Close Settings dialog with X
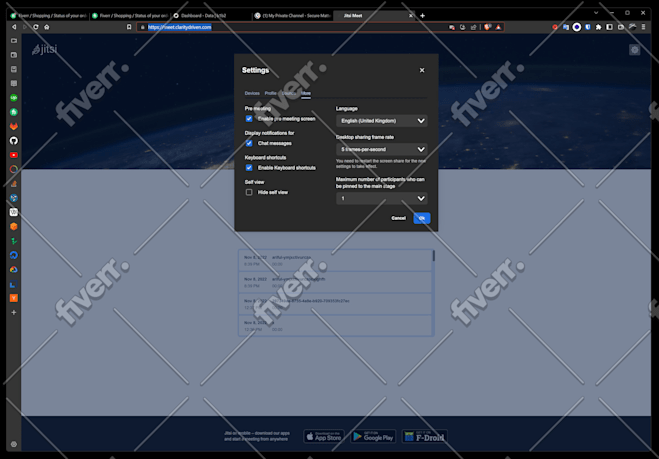 click(x=422, y=70)
